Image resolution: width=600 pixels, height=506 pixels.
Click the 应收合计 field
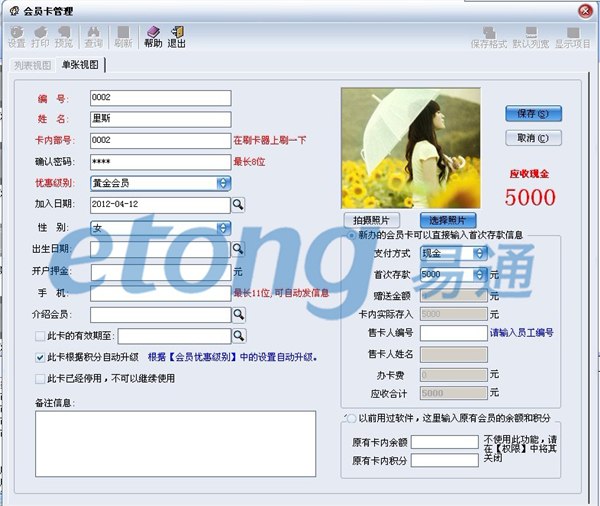454,393
